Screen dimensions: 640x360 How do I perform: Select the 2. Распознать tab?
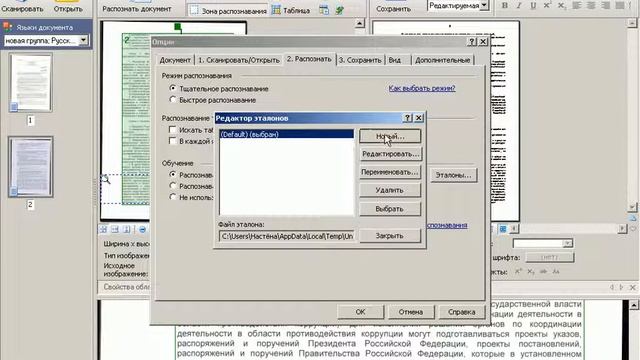click(309, 59)
